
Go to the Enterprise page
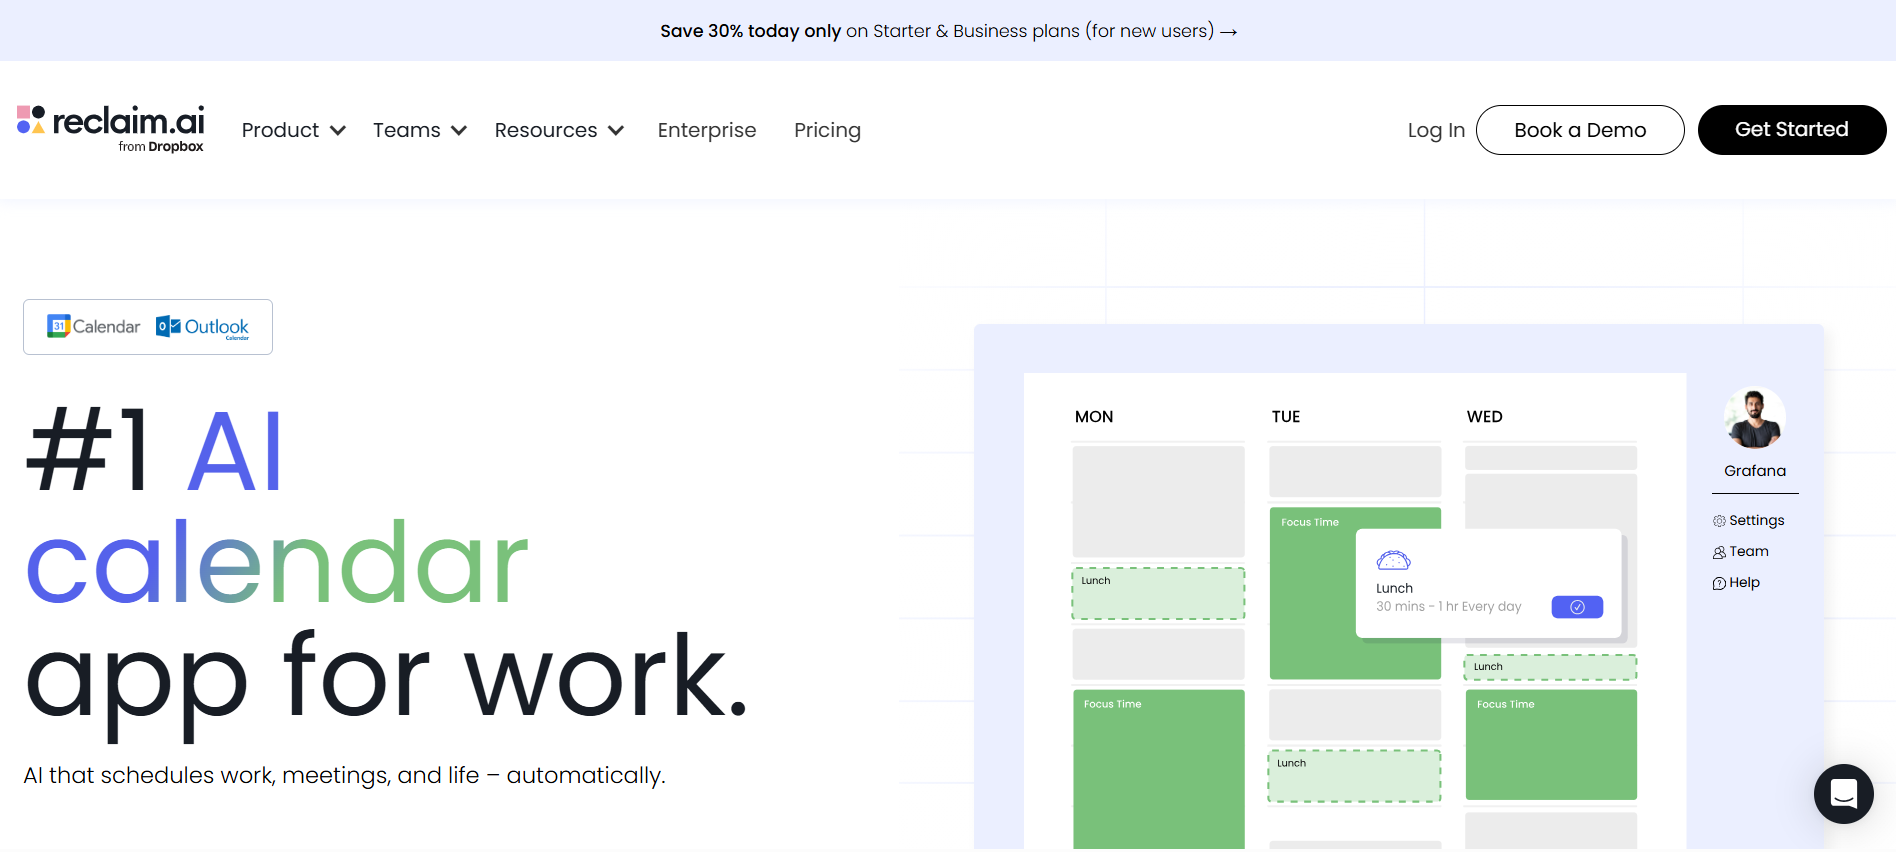(x=707, y=130)
